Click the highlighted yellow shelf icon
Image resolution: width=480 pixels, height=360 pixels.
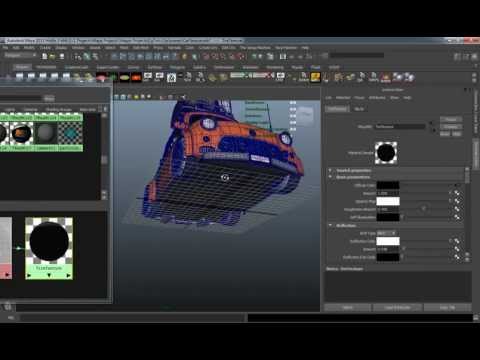[x=315, y=77]
